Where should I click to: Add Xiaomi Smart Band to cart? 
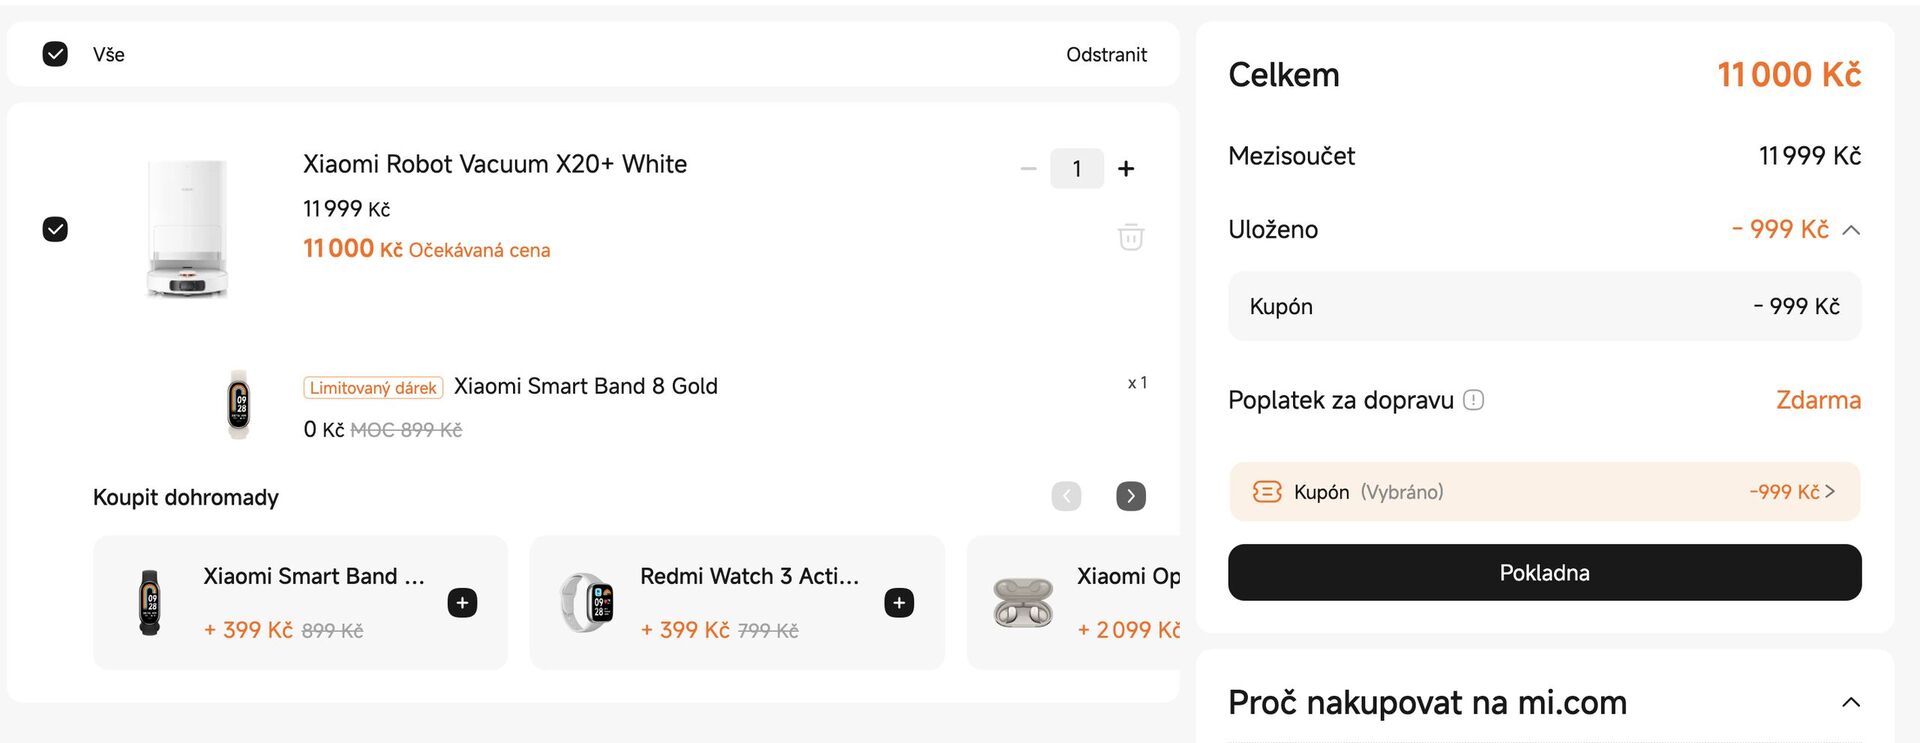pyautogui.click(x=462, y=603)
